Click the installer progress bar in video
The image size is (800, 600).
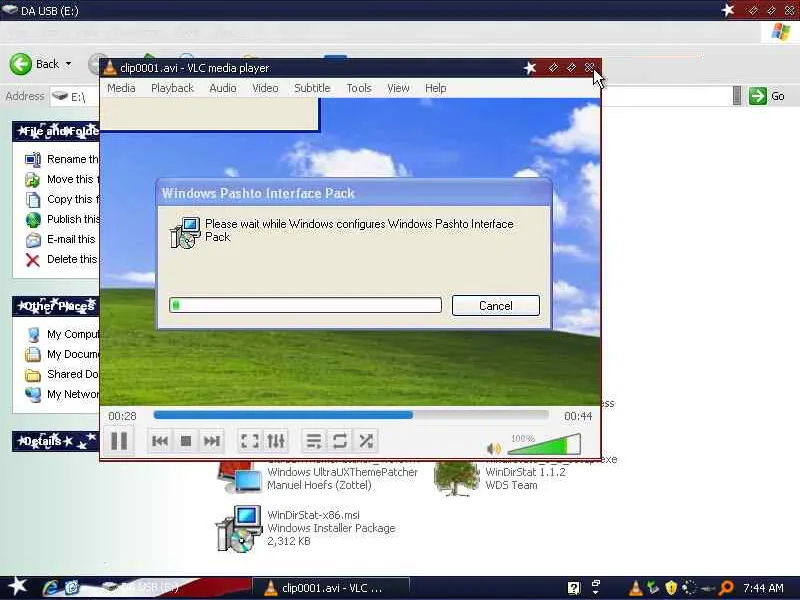(305, 305)
